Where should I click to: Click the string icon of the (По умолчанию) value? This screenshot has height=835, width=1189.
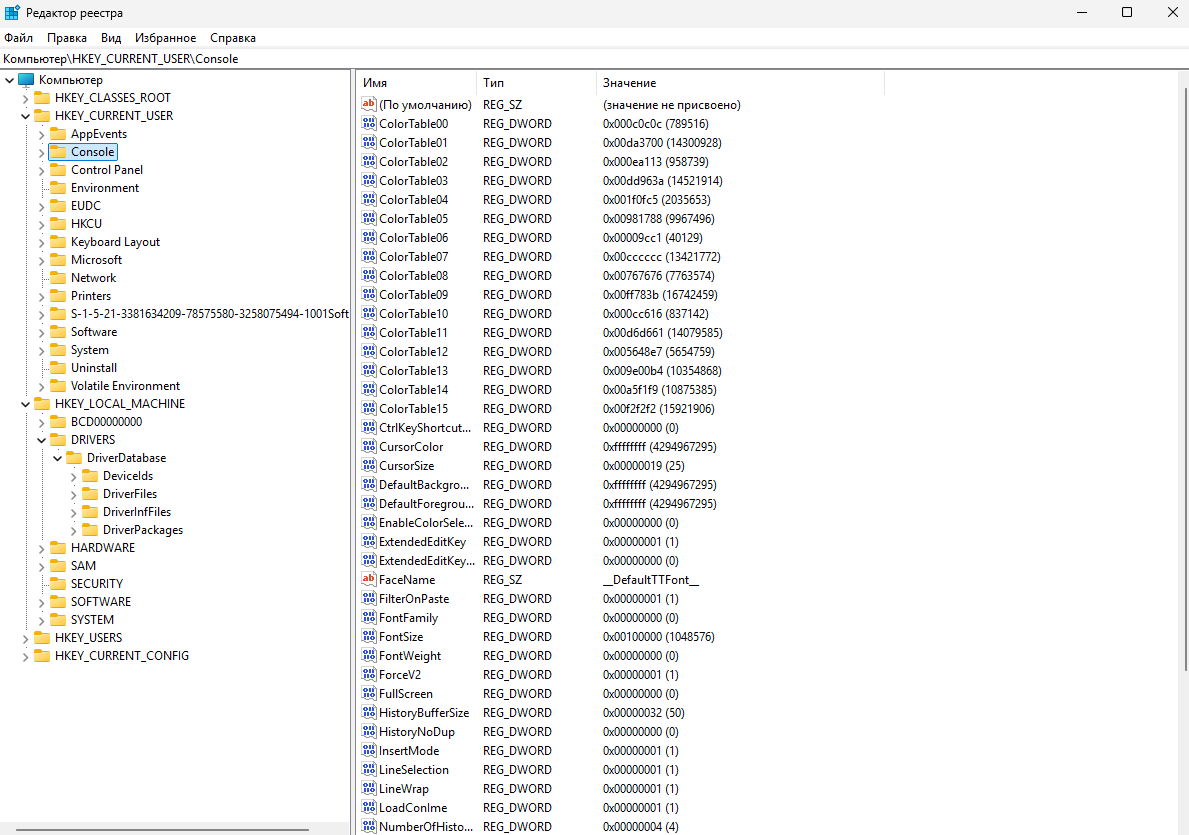pyautogui.click(x=369, y=105)
